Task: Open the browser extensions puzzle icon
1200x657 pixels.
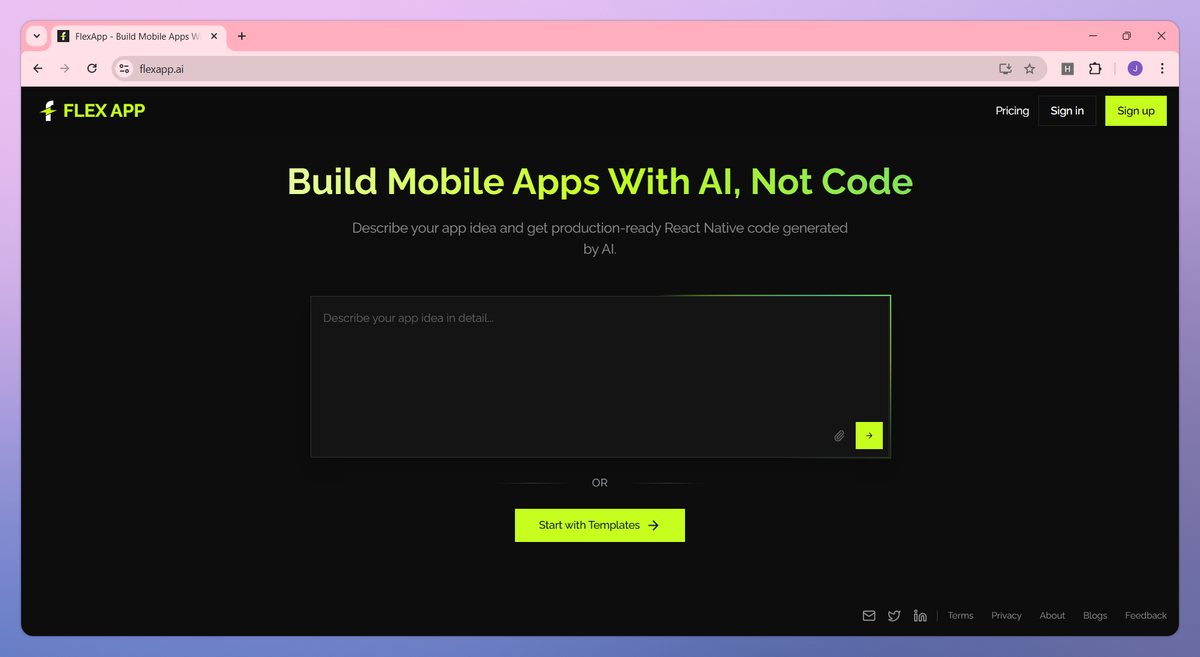Action: click(x=1095, y=68)
